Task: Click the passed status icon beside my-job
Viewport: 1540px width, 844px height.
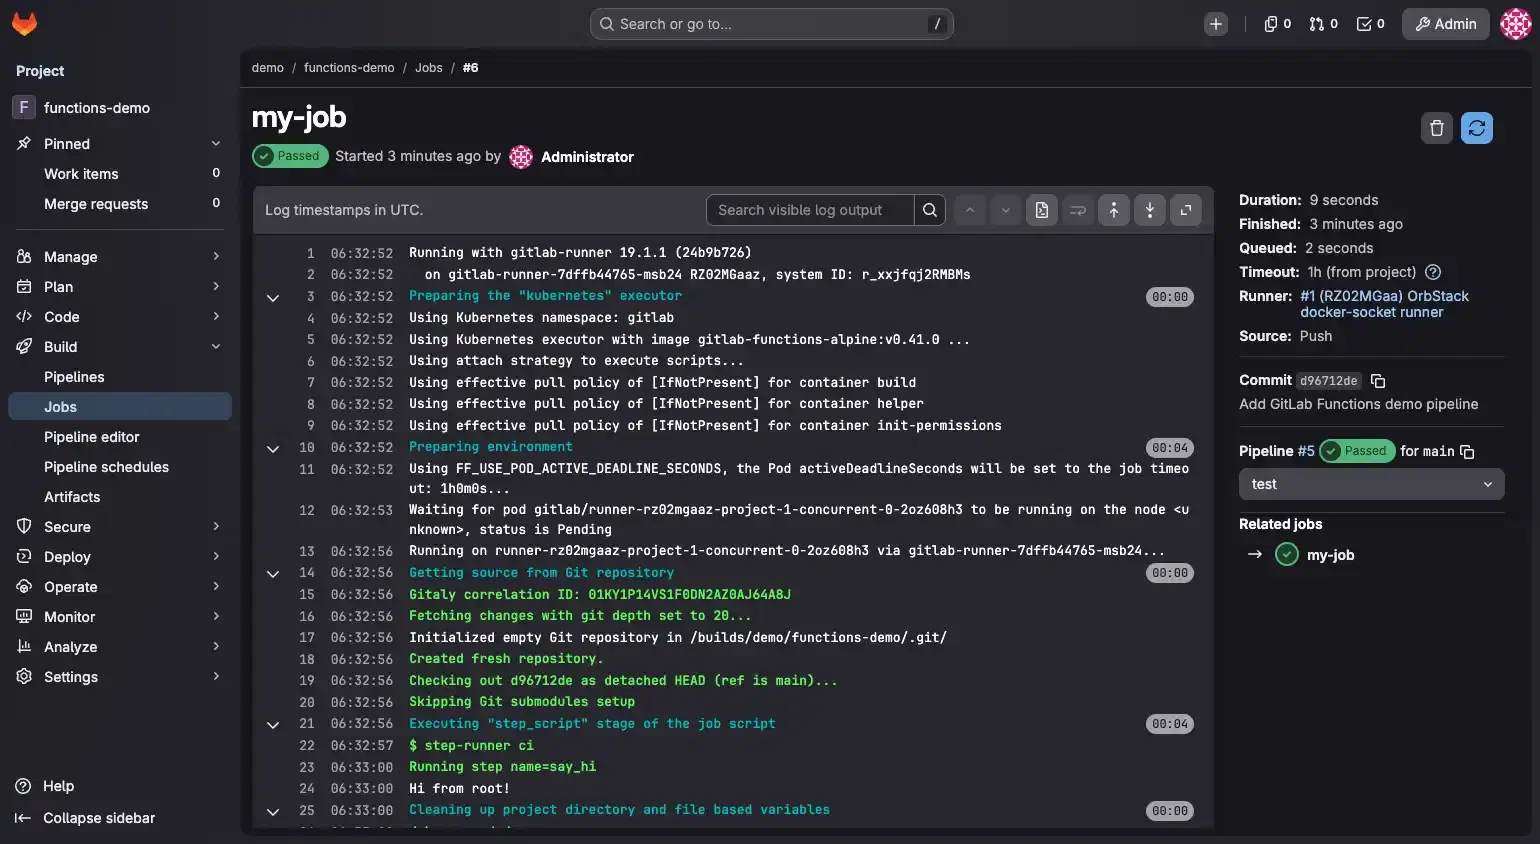Action: pos(1287,555)
